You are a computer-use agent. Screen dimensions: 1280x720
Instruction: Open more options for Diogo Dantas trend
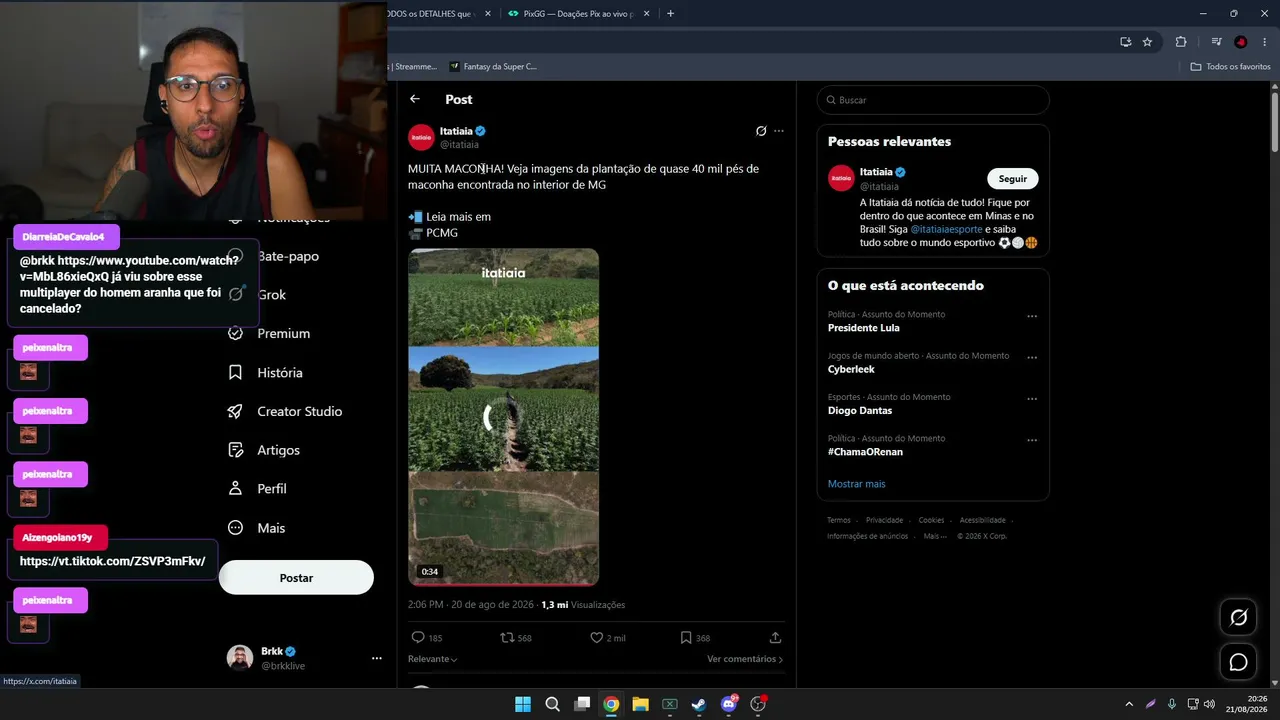(1032, 399)
